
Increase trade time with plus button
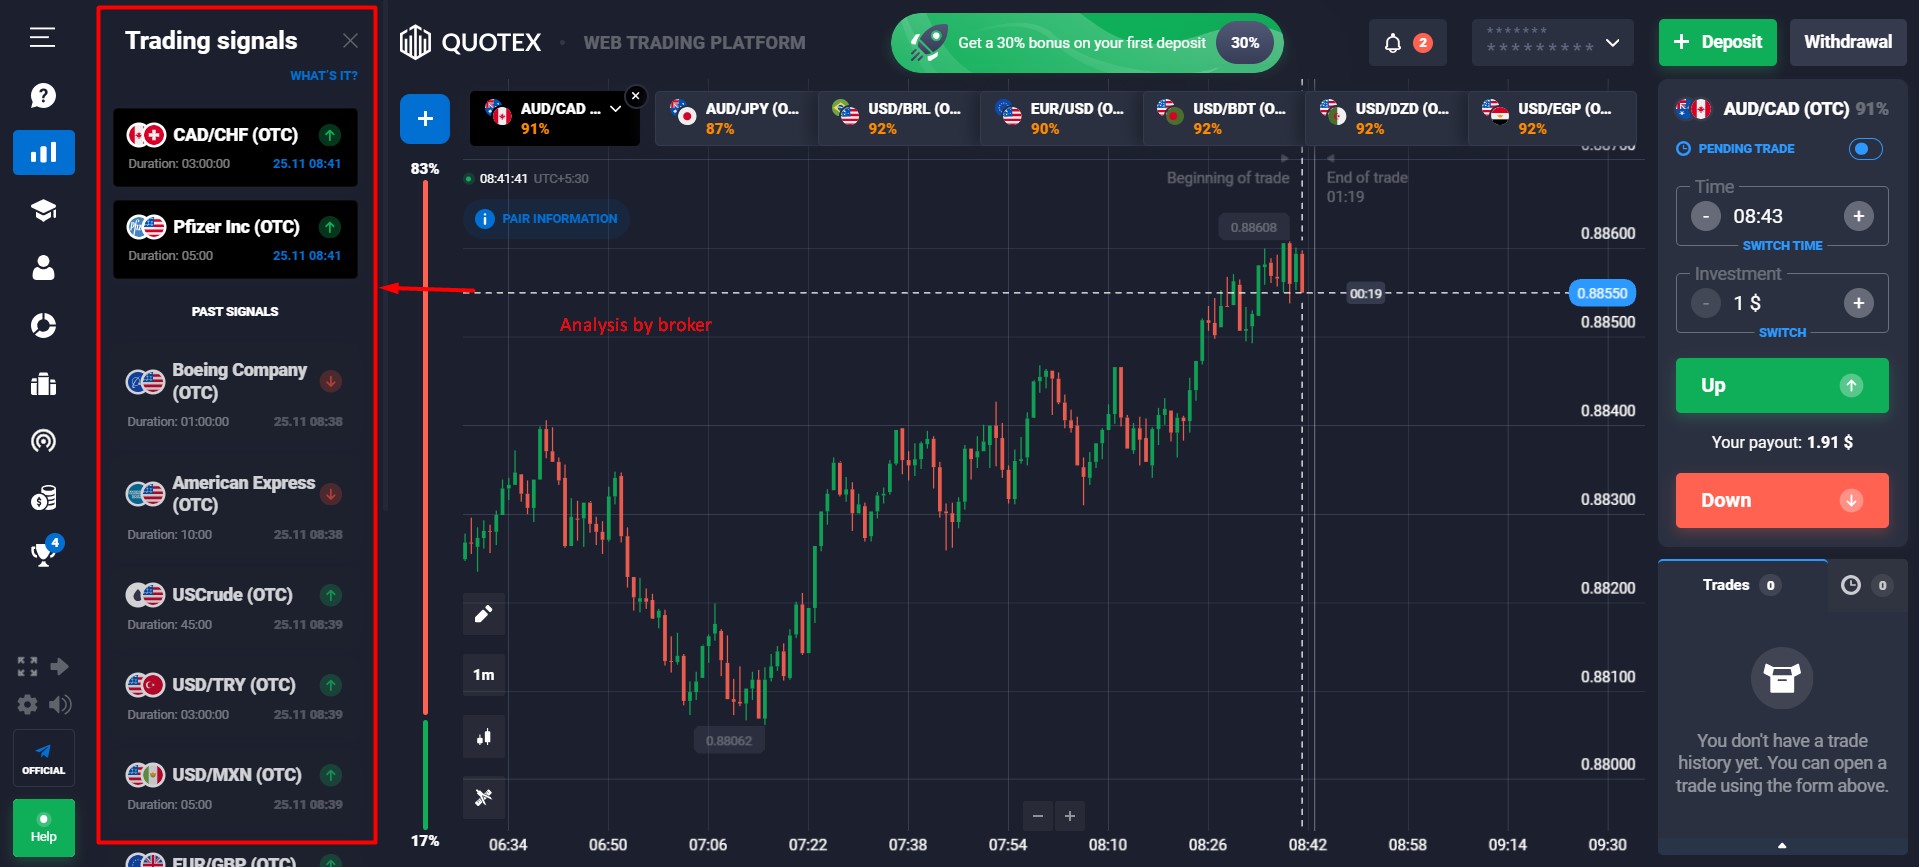(1858, 216)
